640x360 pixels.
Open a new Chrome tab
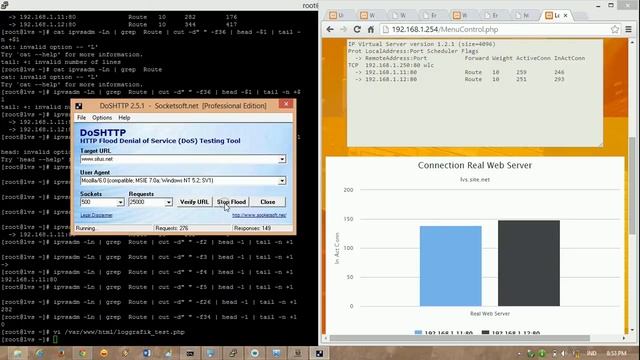(x=580, y=16)
